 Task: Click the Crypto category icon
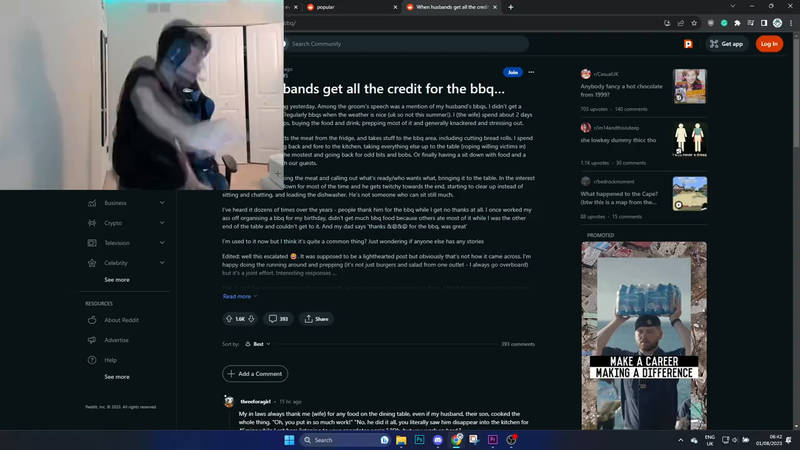(92, 223)
